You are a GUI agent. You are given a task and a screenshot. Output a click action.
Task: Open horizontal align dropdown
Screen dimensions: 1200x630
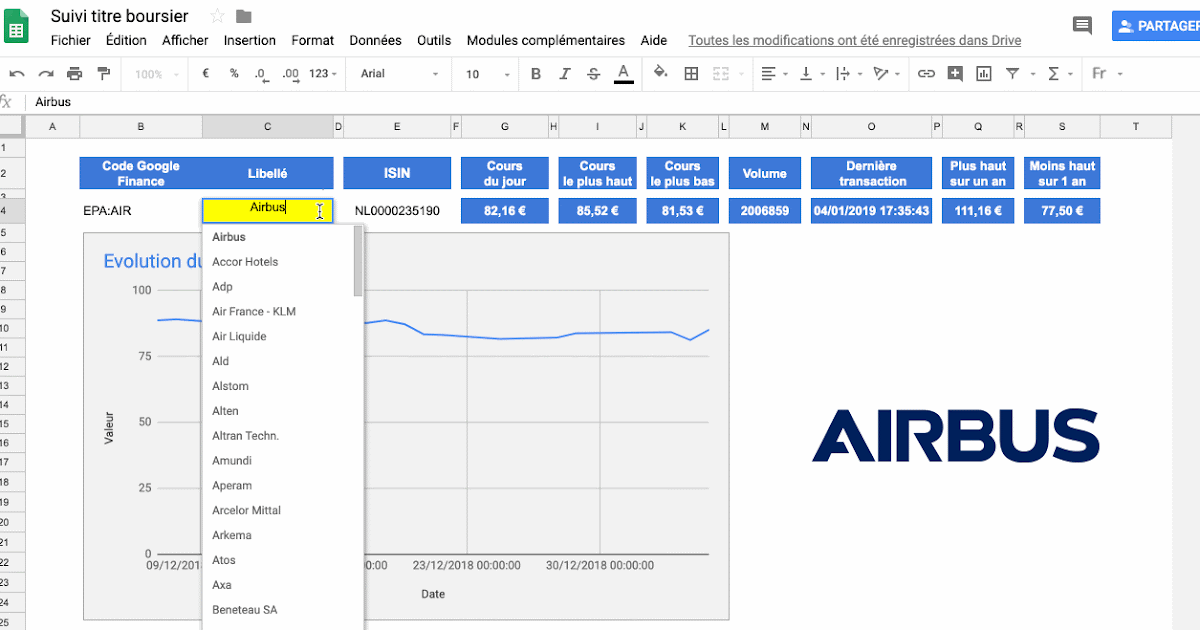coord(774,74)
